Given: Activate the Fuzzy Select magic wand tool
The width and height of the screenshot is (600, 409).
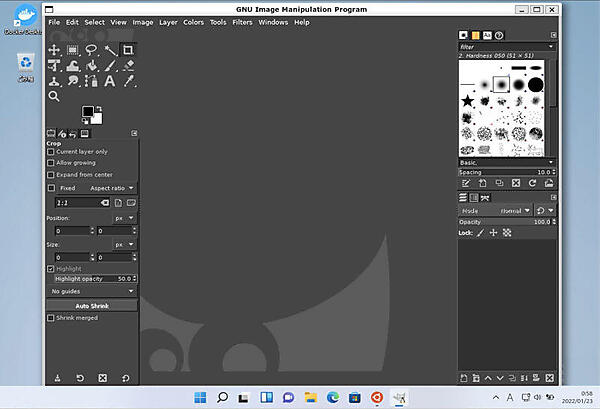Looking at the screenshot, I should click(x=109, y=50).
